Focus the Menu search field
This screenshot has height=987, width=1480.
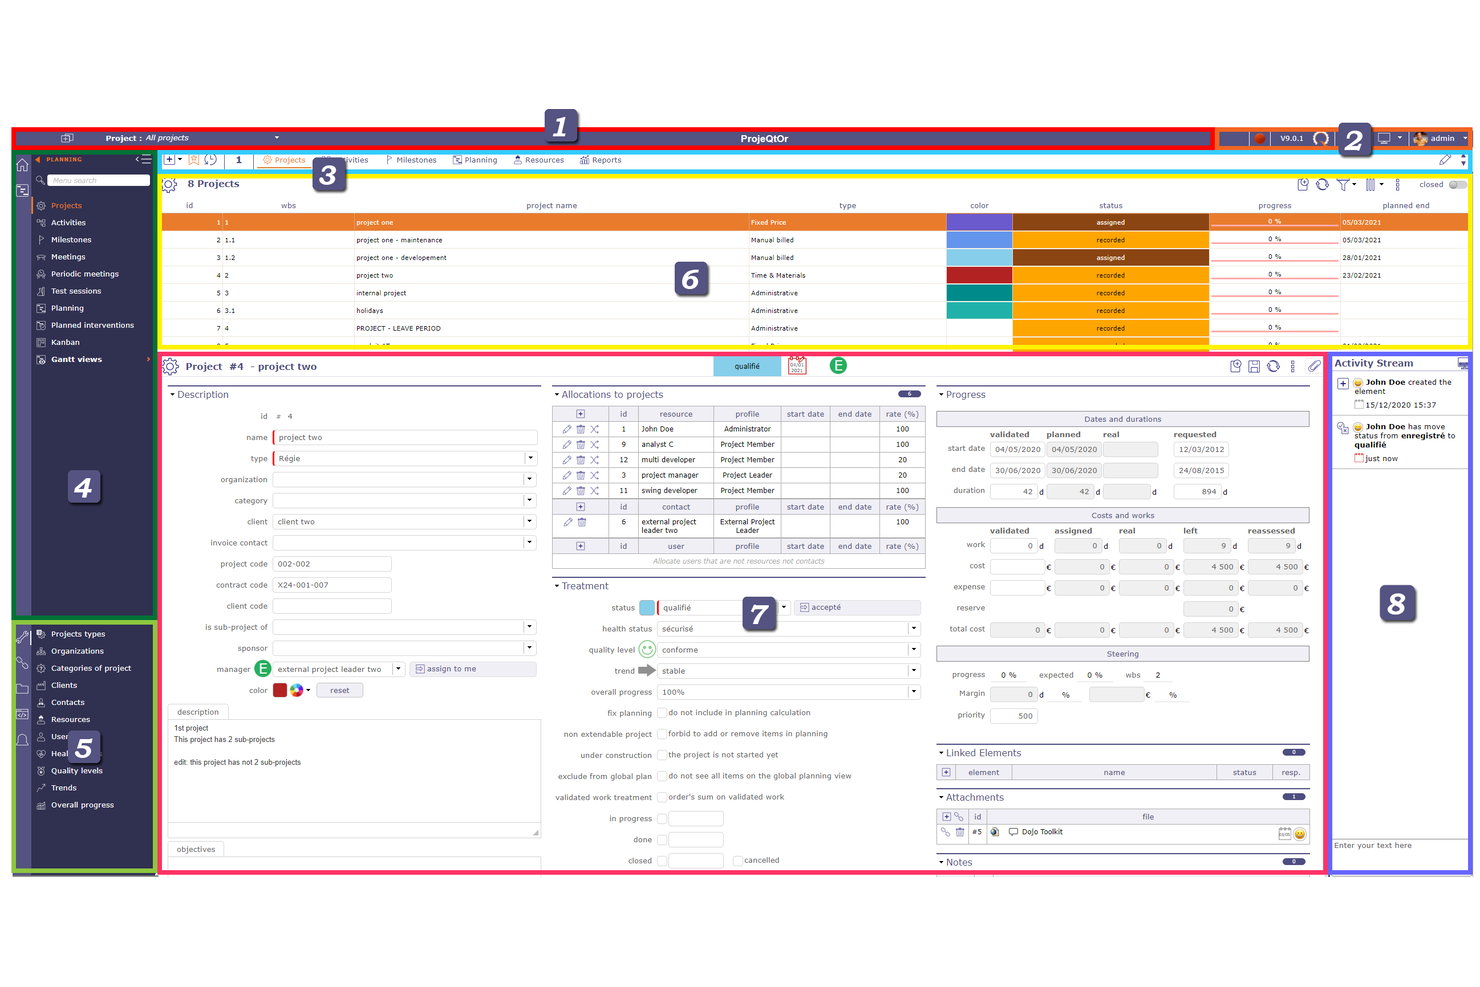pyautogui.click(x=98, y=180)
